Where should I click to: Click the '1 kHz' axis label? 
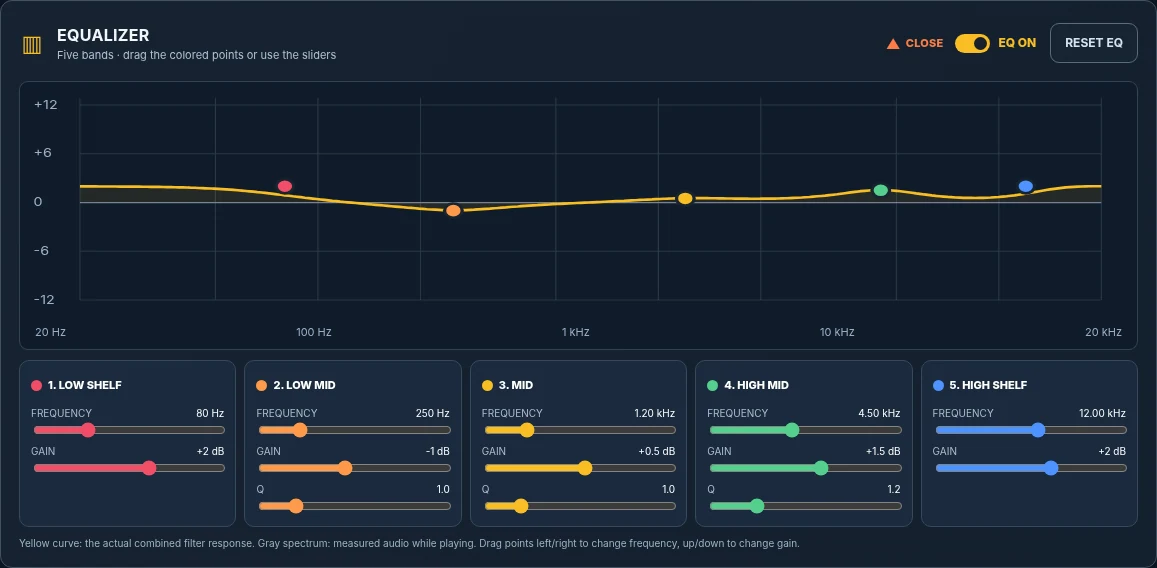click(576, 332)
